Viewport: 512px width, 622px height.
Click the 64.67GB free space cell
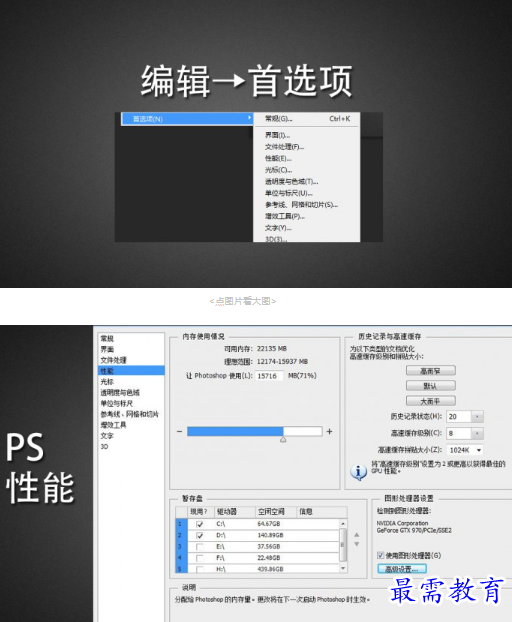pos(269,524)
